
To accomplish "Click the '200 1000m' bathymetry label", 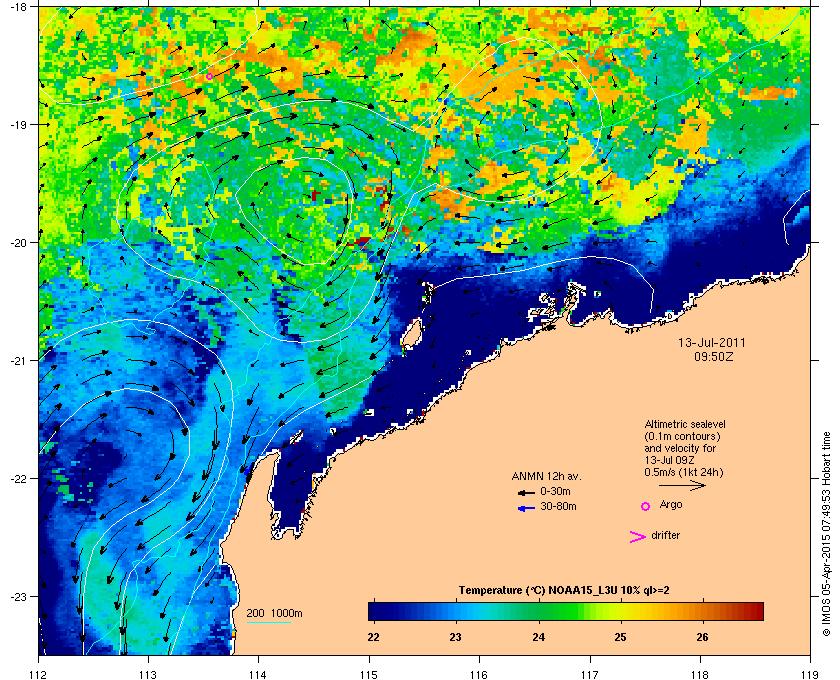I will [x=274, y=613].
